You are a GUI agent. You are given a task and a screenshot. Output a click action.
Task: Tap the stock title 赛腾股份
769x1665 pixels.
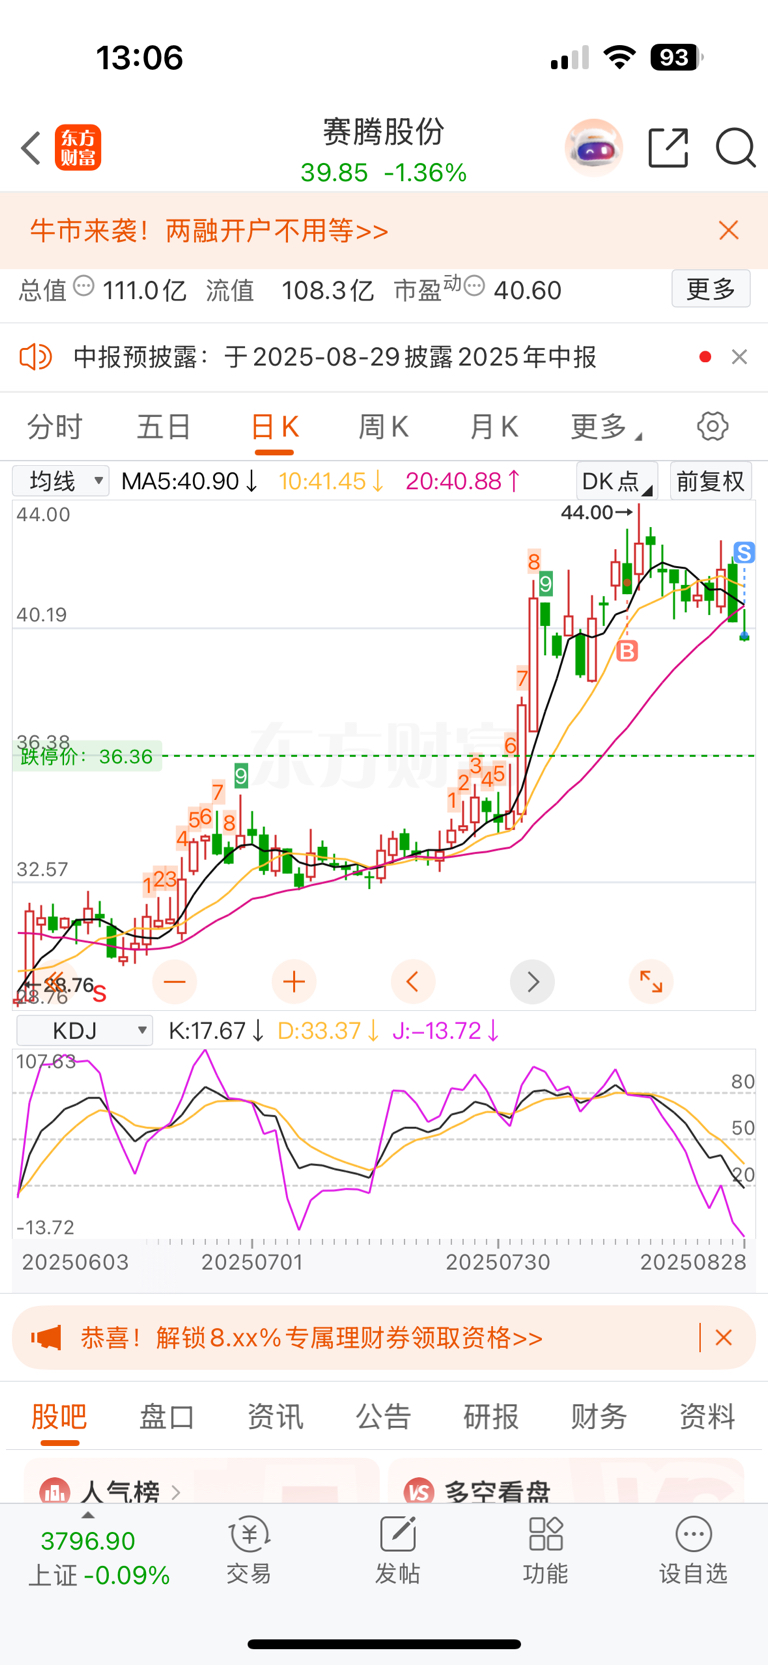coord(384,132)
